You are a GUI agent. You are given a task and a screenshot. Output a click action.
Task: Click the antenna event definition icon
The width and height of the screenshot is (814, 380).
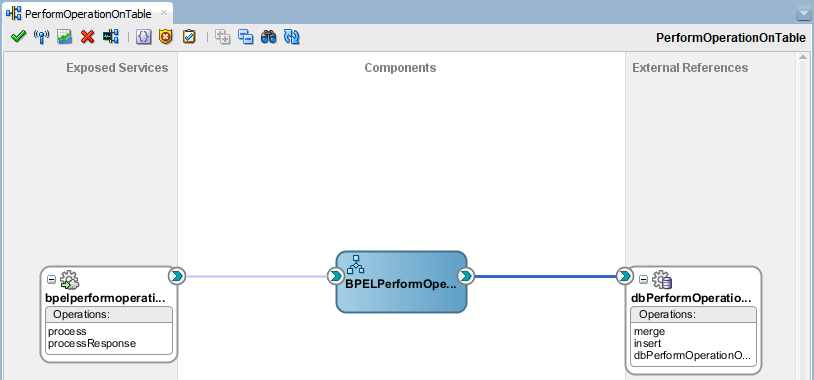[x=42, y=37]
